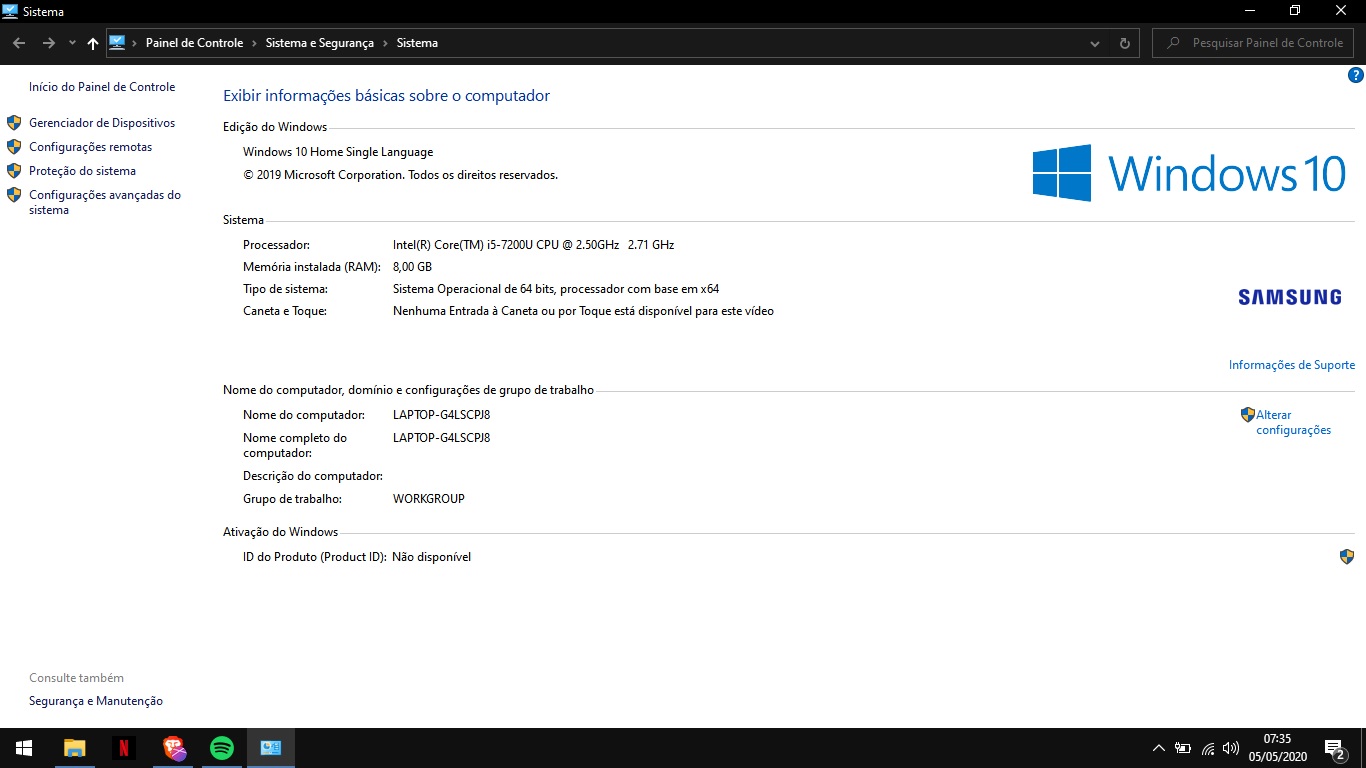
Task: Open Netflix from the taskbar
Action: point(124,747)
